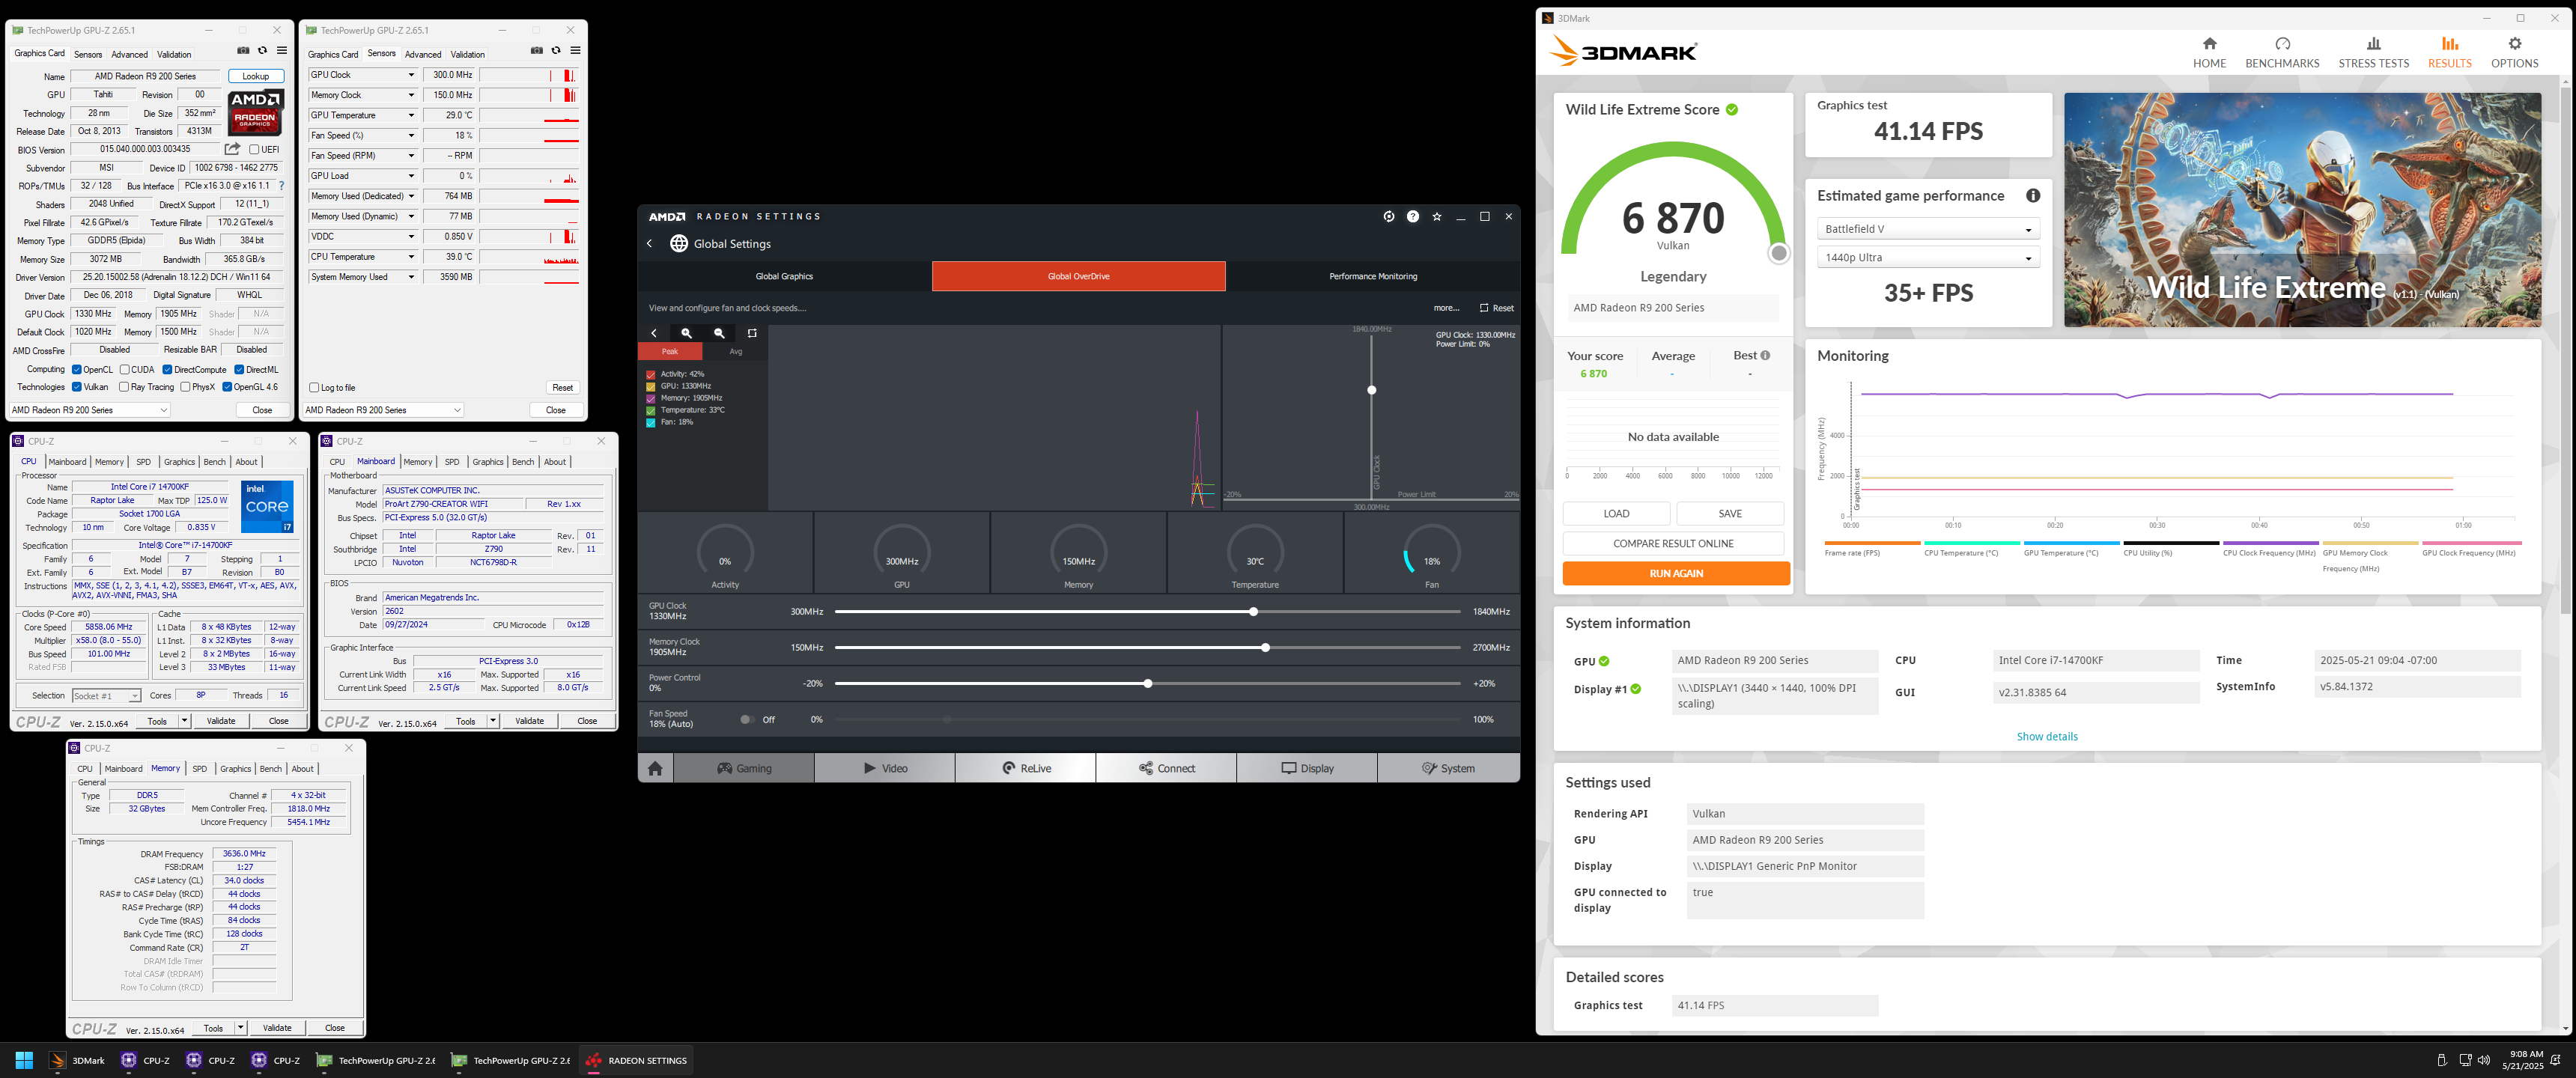Image resolution: width=2576 pixels, height=1078 pixels.
Task: Uncheck Temperature in OverDrive graph legend
Action: pos(651,410)
